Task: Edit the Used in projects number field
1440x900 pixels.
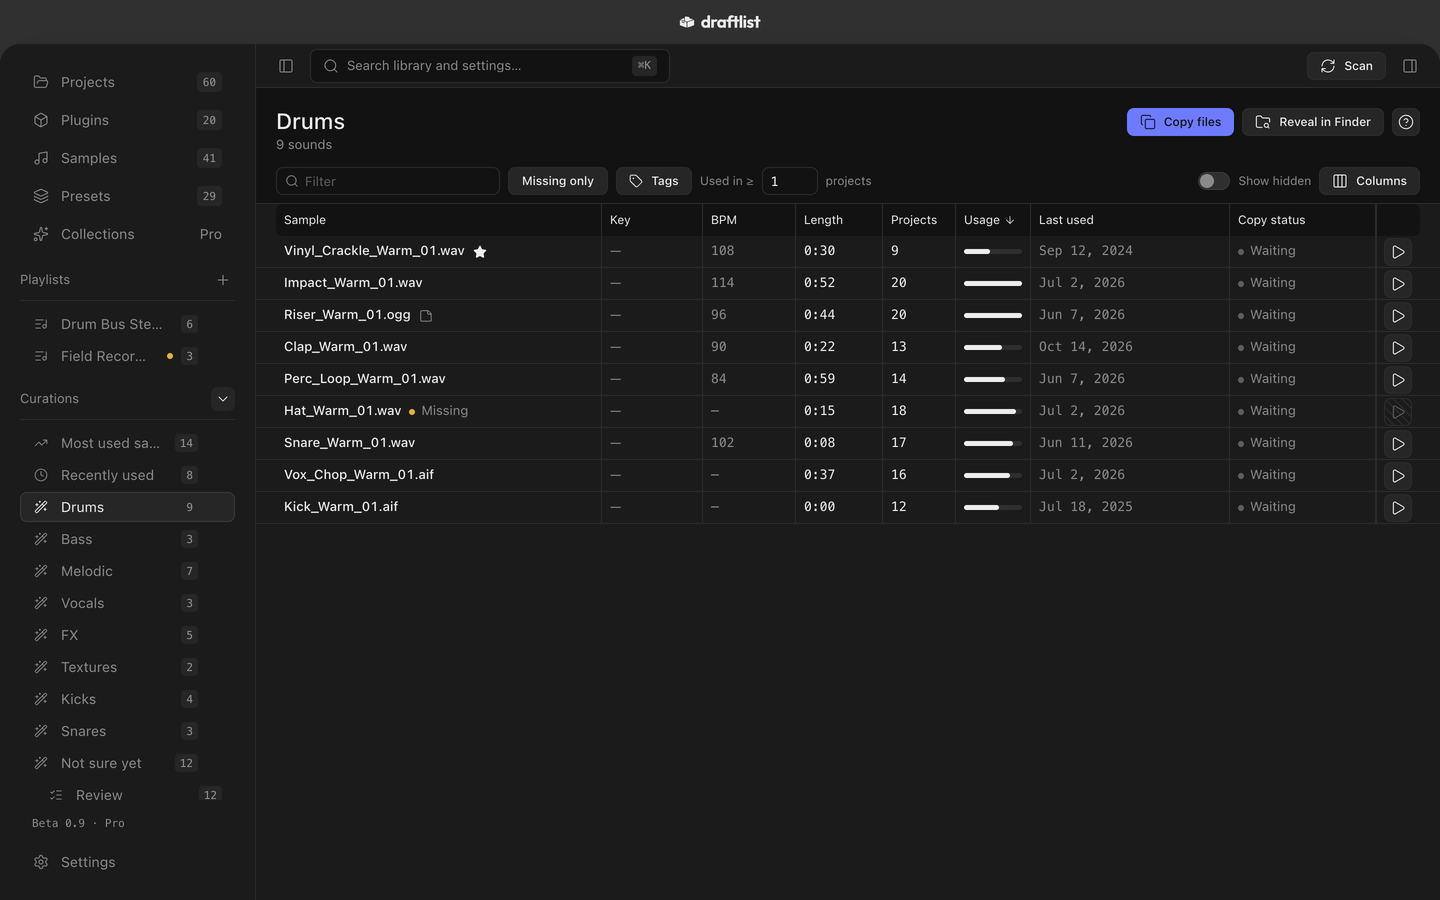Action: click(x=790, y=181)
